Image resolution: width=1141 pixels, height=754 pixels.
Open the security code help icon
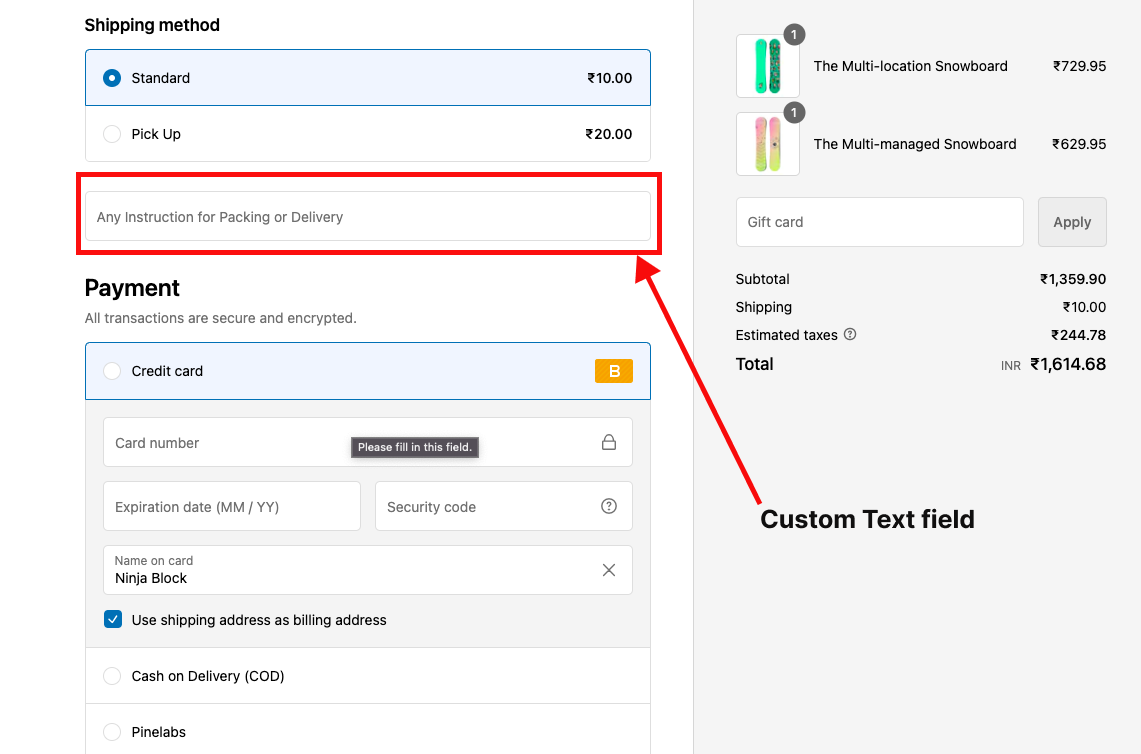pos(609,506)
